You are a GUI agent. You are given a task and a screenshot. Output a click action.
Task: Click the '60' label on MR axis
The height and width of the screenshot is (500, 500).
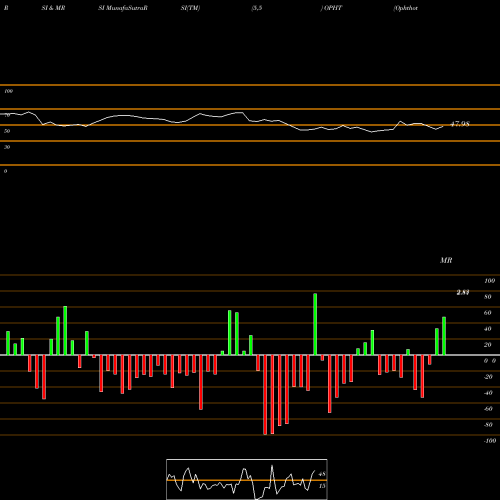pos(488,313)
